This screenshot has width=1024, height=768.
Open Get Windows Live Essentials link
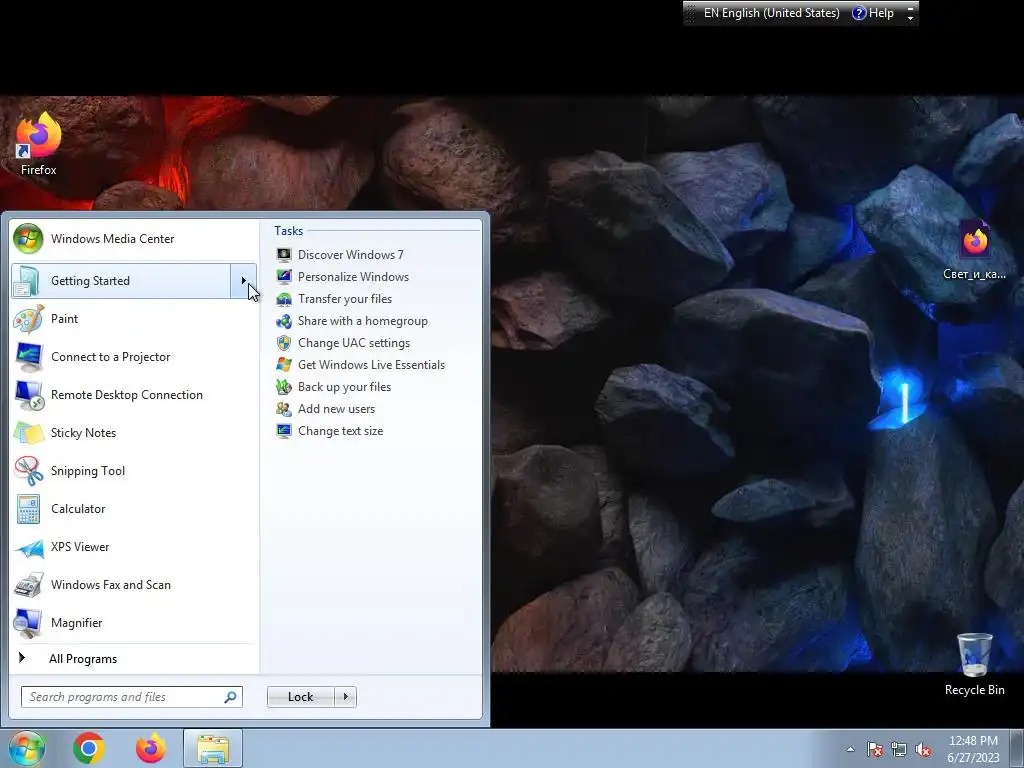coord(372,365)
